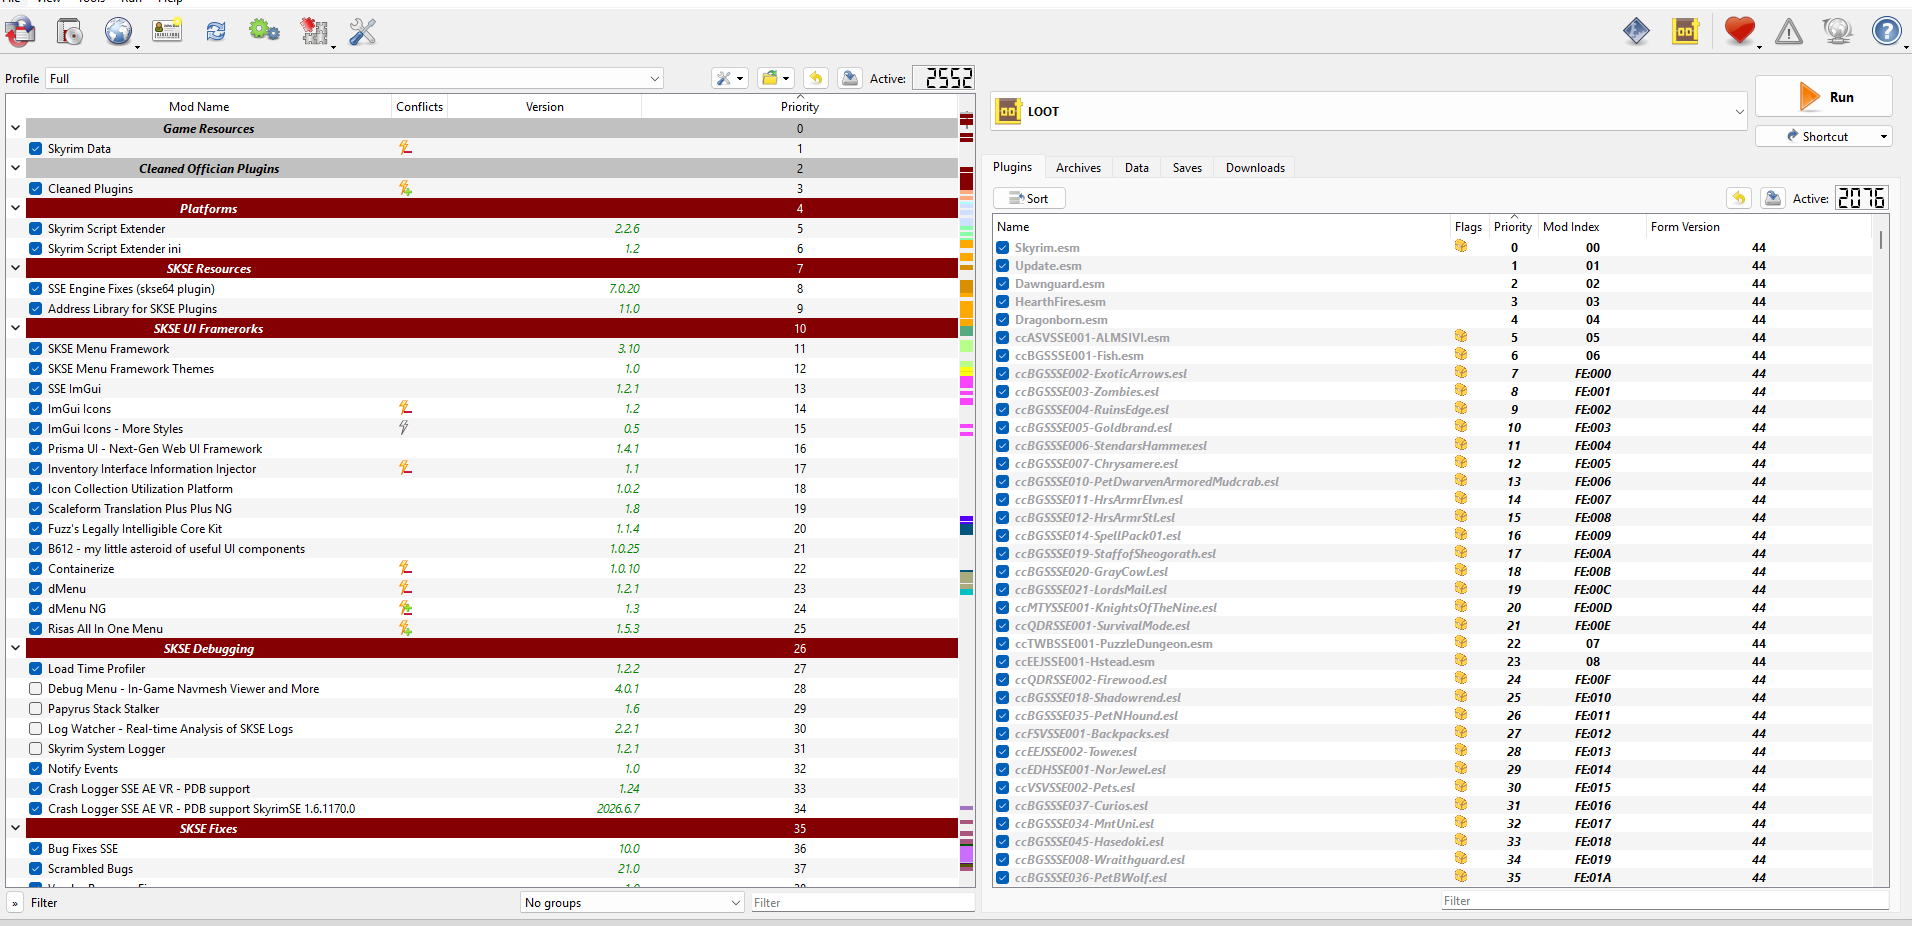The image size is (1912, 926).
Task: Open the Nexus globe toolbar icon
Action: point(118,32)
